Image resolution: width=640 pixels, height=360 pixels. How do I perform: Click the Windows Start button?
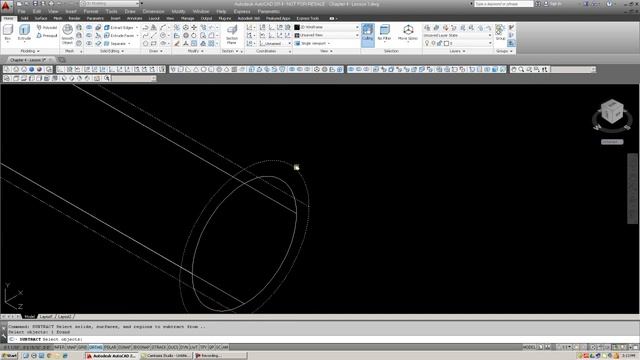point(10,356)
